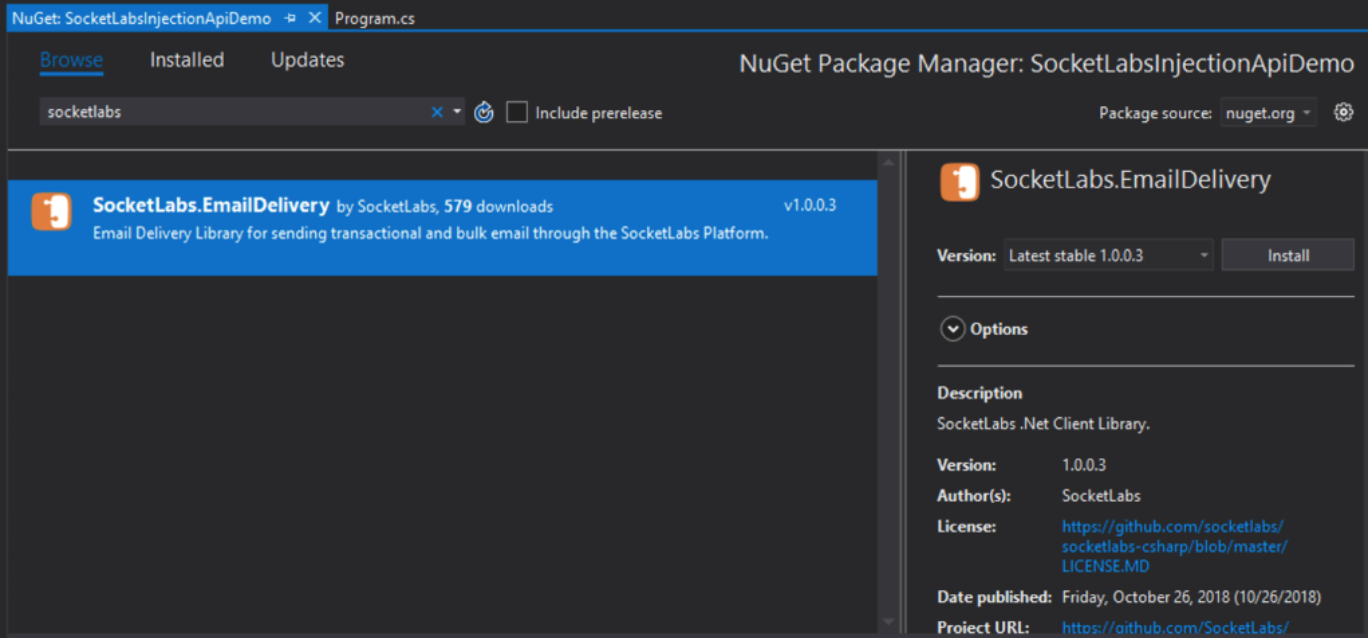Clear the socketlabs search text
This screenshot has height=638, width=1368.
click(437, 112)
